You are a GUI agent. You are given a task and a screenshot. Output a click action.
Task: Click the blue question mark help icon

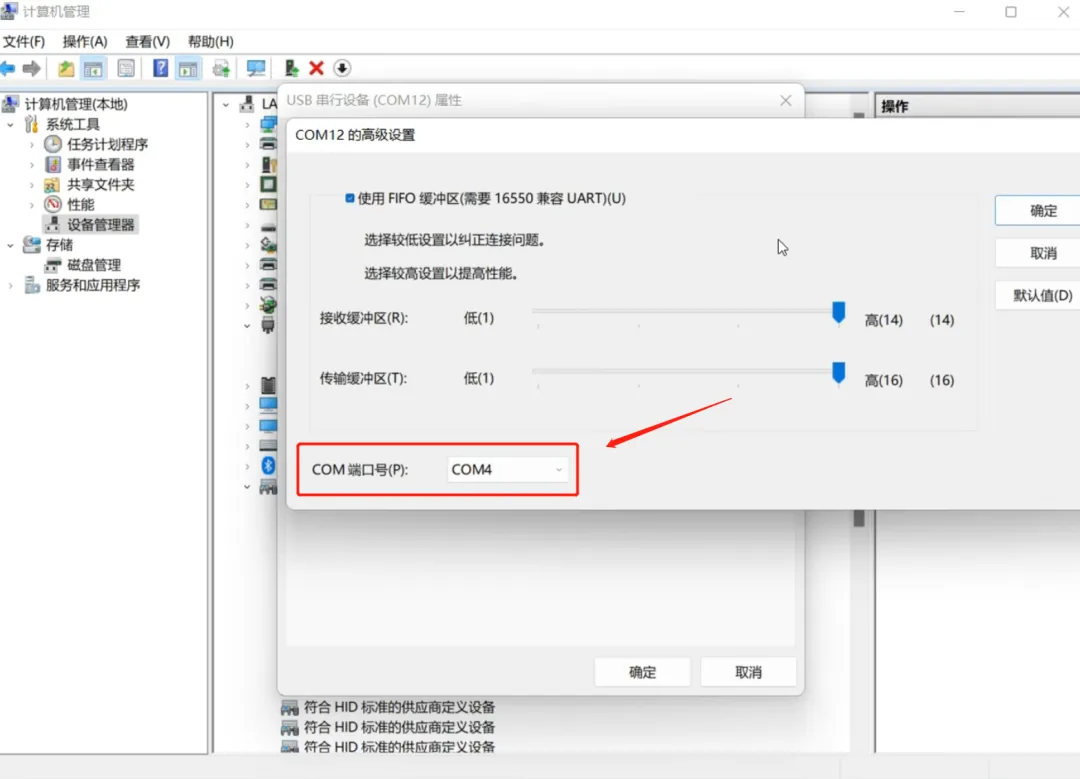[160, 68]
